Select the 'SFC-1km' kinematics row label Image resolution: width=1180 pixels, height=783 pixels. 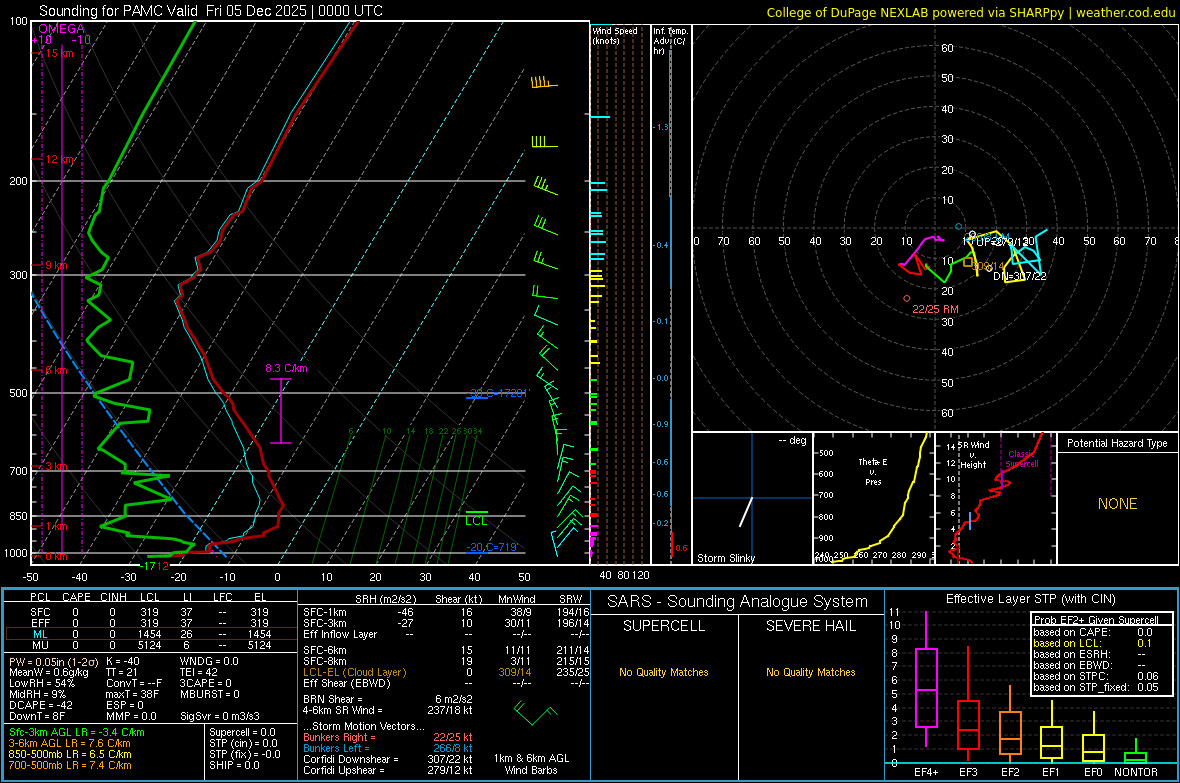click(x=324, y=612)
